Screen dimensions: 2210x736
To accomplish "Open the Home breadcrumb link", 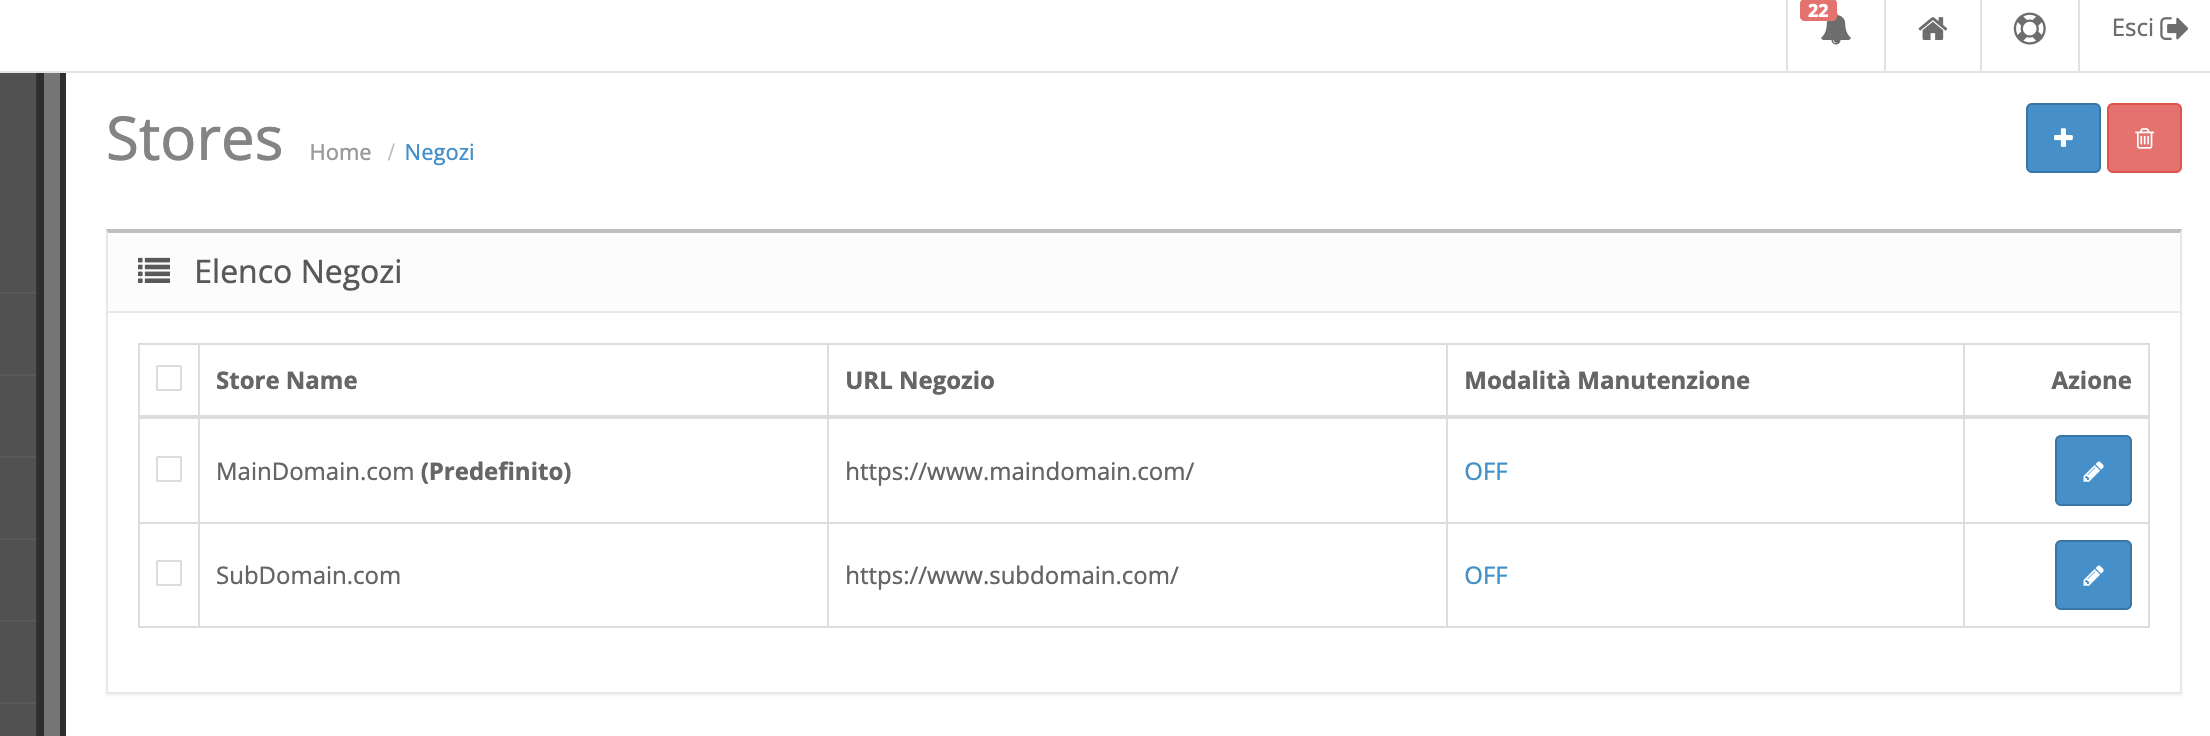I will [x=340, y=152].
